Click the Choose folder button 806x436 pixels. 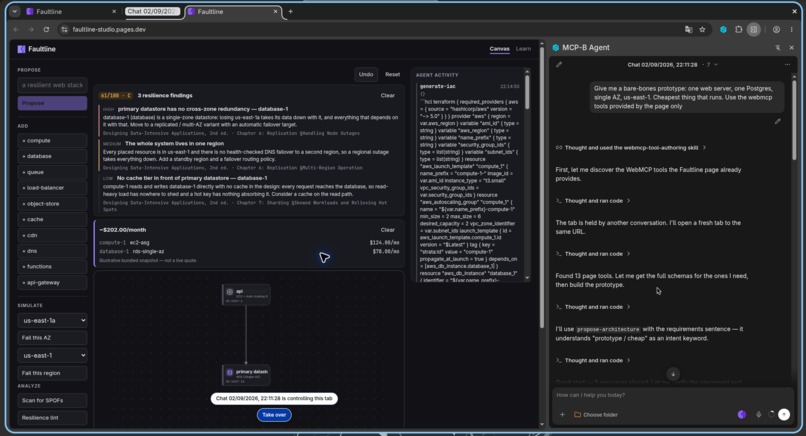(596, 414)
